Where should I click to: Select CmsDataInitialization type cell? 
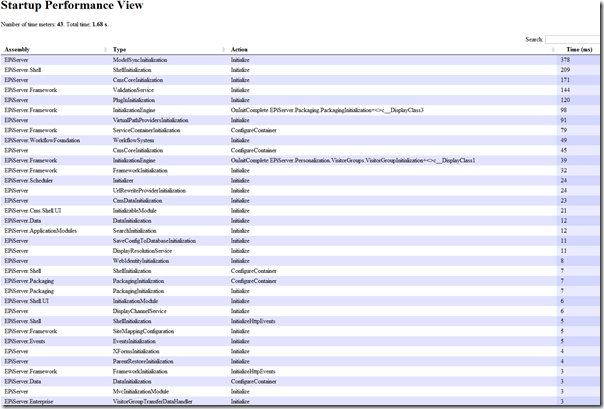pyautogui.click(x=138, y=201)
